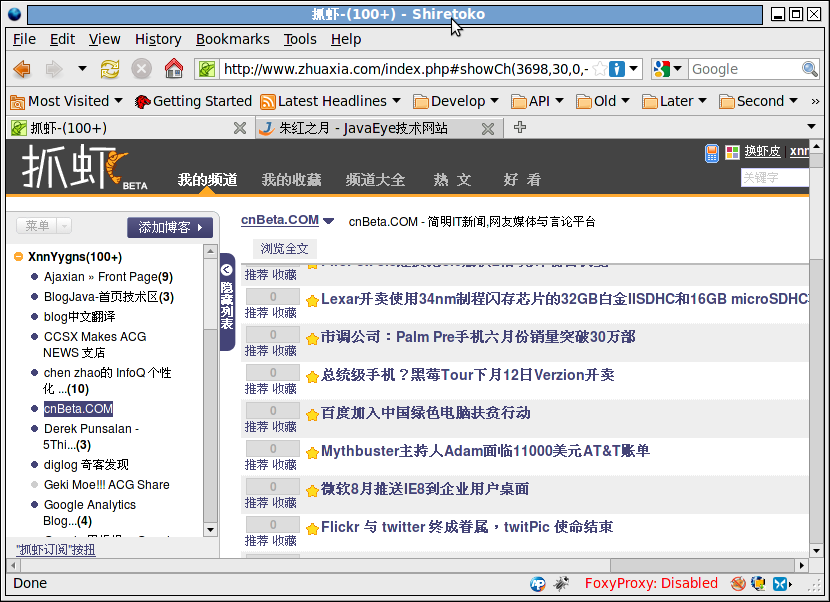
Task: Open a new browser tab
Action: 520,127
